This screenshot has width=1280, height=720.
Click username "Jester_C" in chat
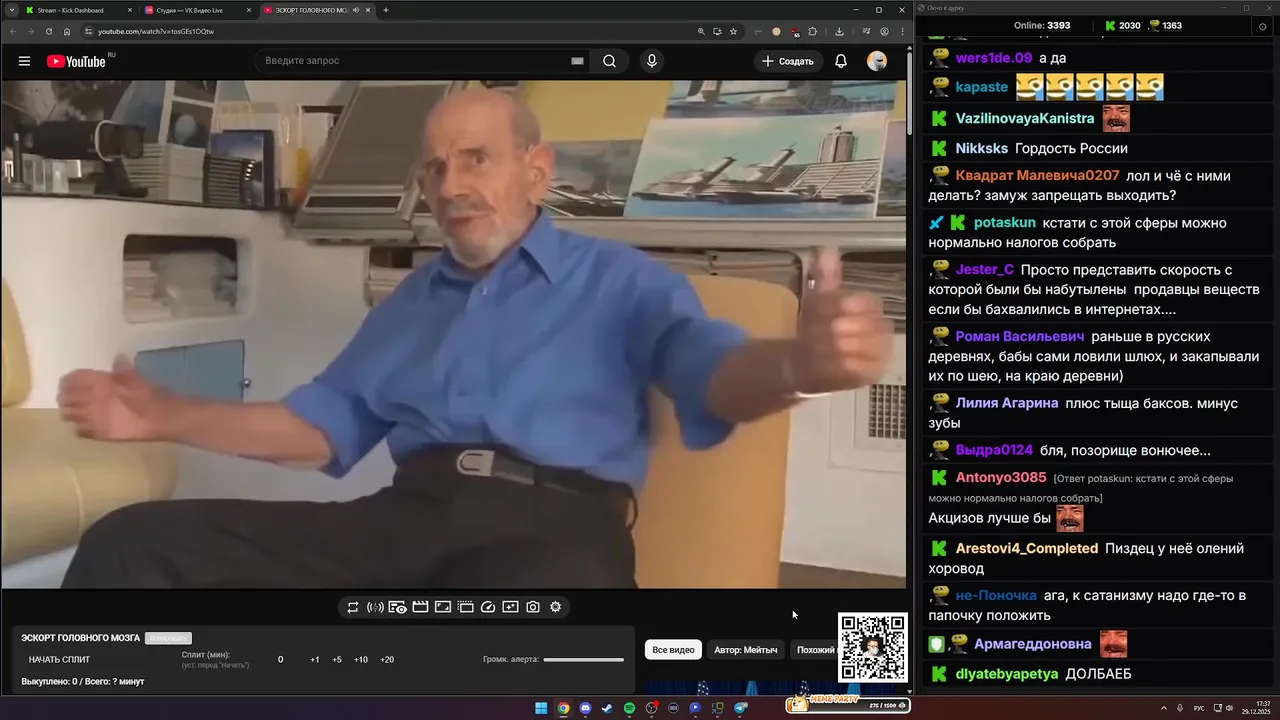(x=984, y=270)
